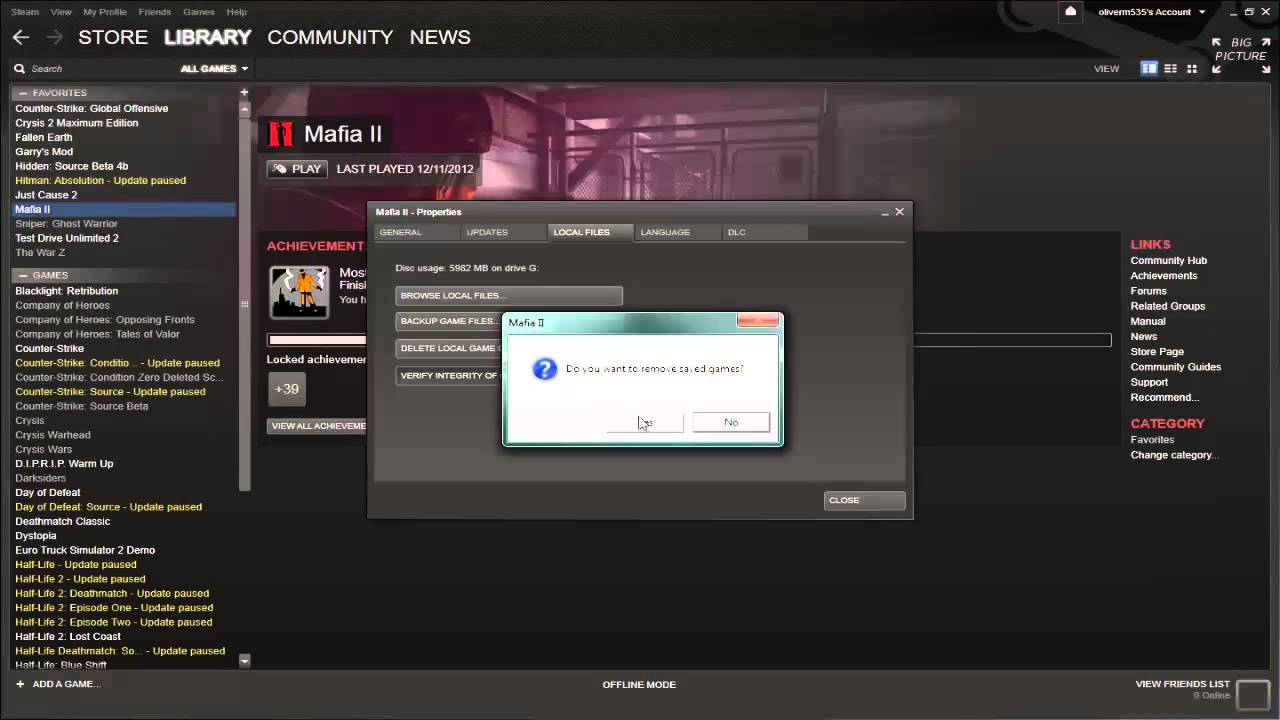
Task: Open the Achievements link
Action: [1163, 276]
